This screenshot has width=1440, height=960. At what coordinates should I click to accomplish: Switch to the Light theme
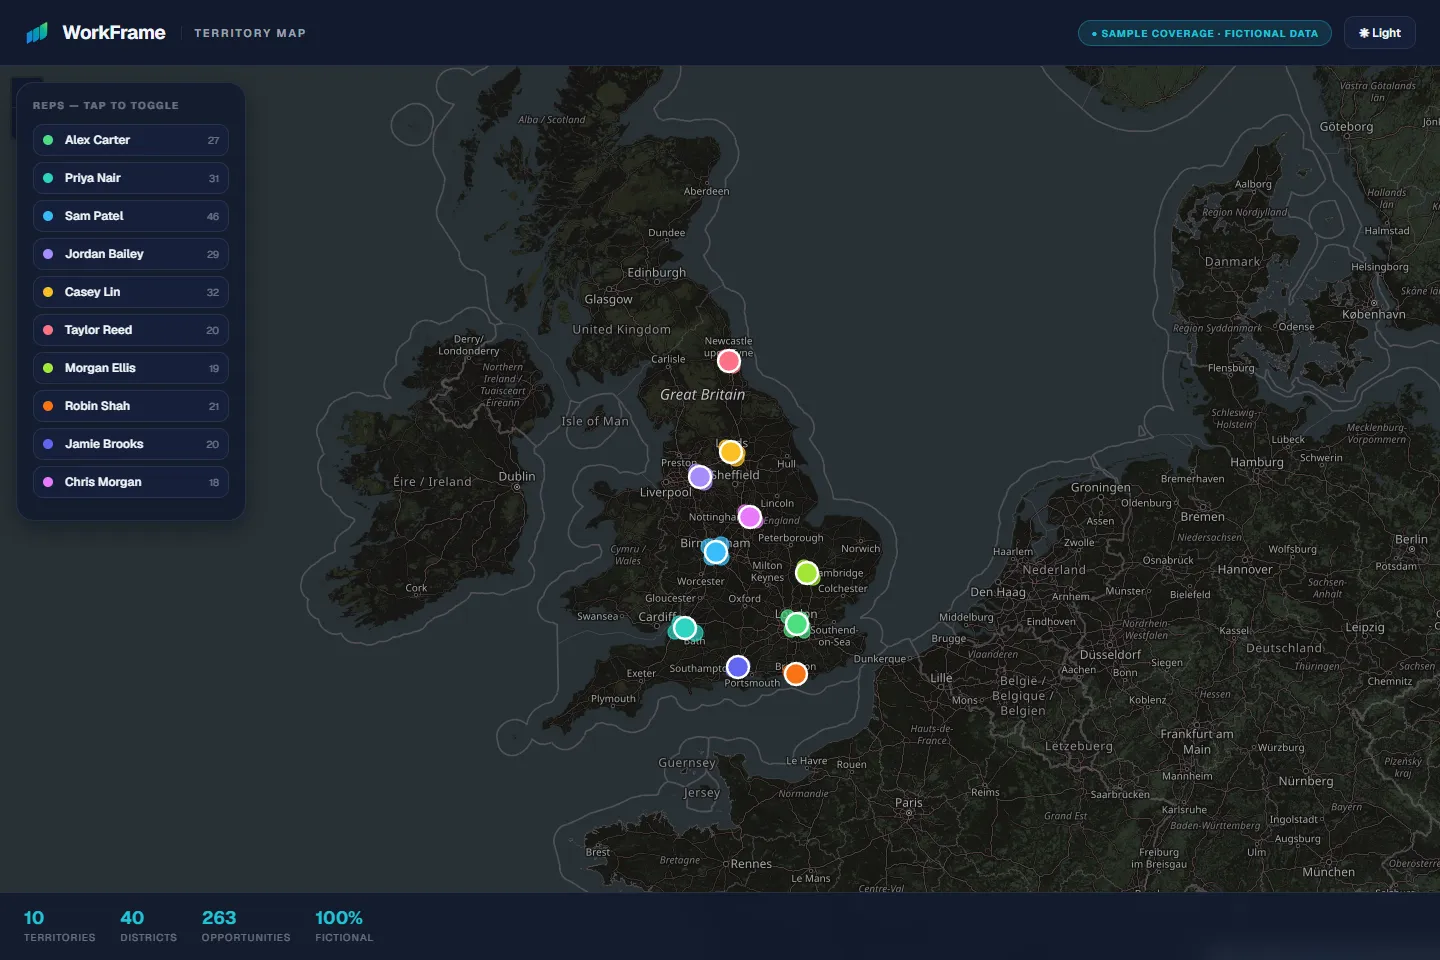[x=1380, y=33]
